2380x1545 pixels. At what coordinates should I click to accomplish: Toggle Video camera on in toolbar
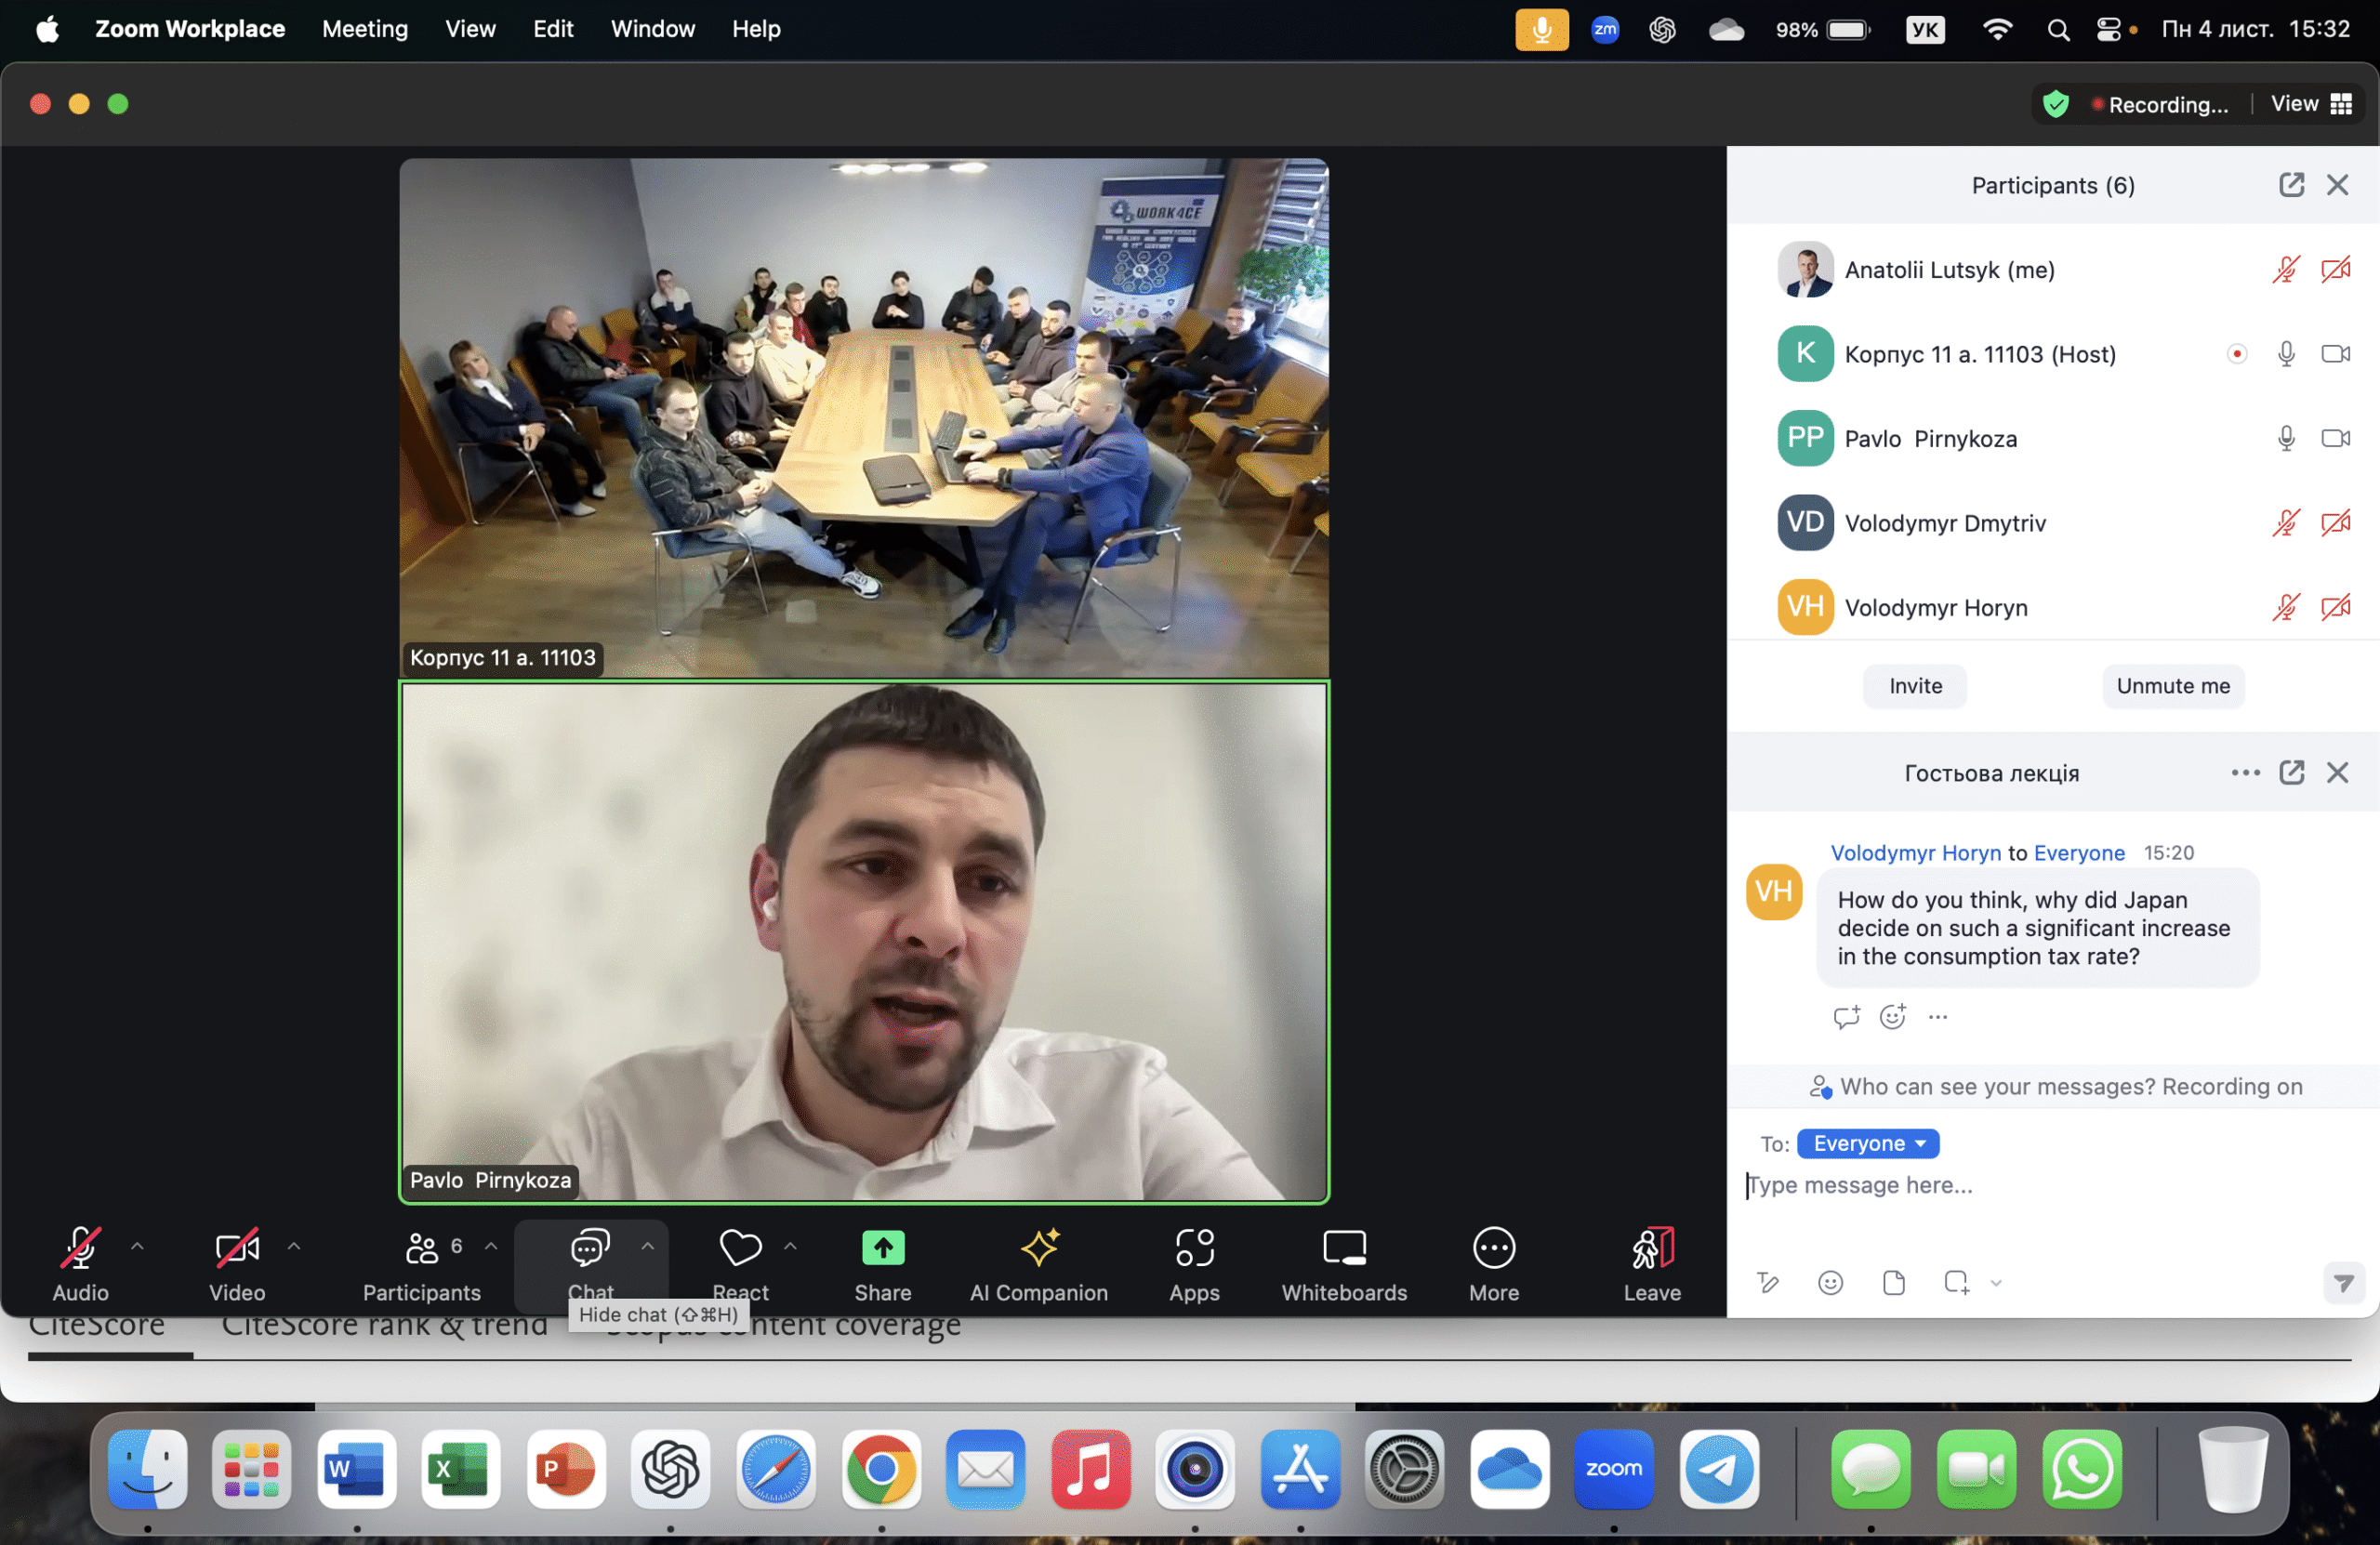[x=237, y=1248]
